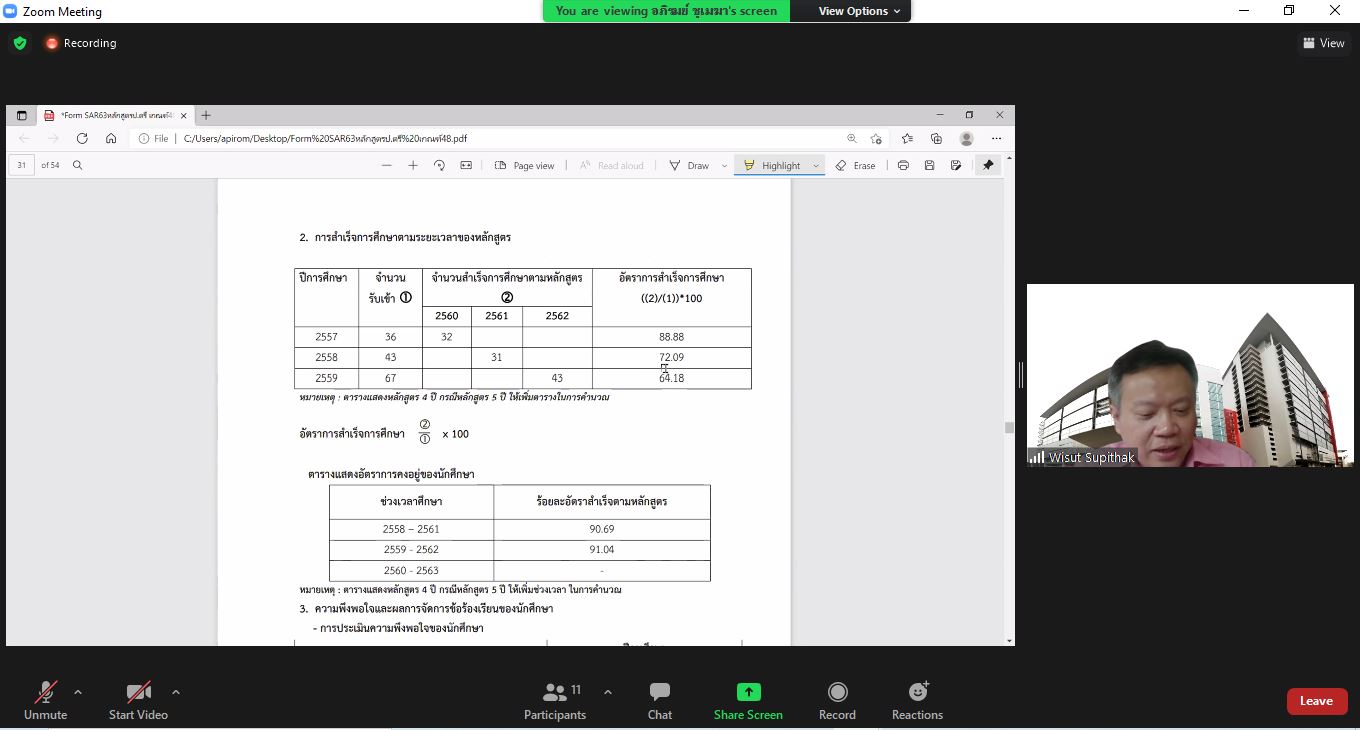Click the year '2557' table cell
1360x730 pixels.
pyautogui.click(x=326, y=337)
